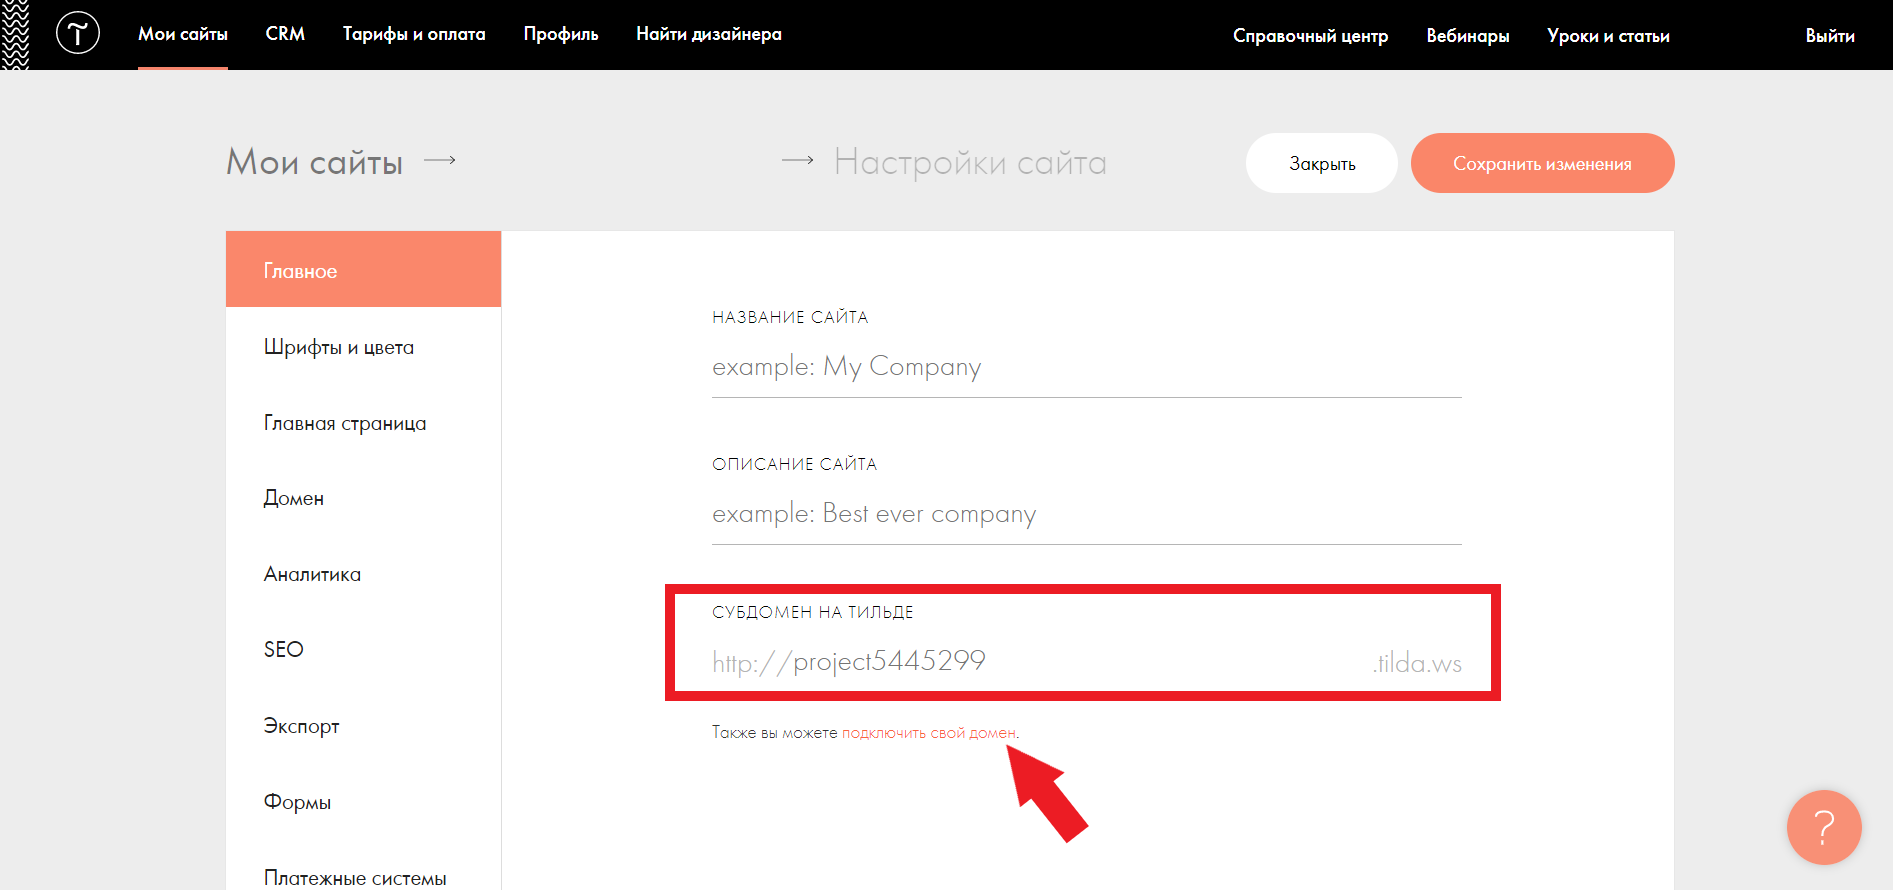This screenshot has height=890, width=1893.
Task: Click the Закрыть button
Action: pos(1322,163)
